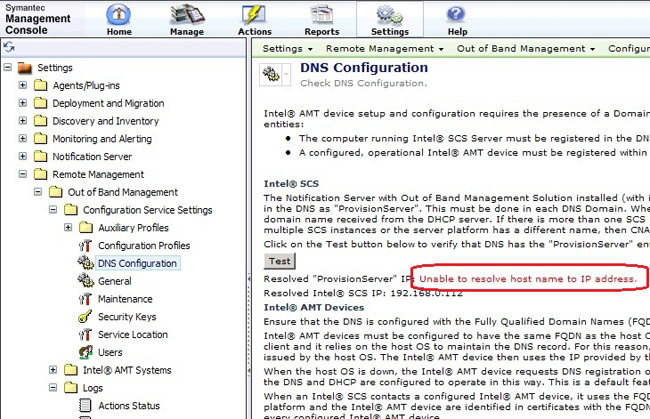Screen dimensions: 650x419
Task: Select Security Keys in the tree
Action: 127,317
